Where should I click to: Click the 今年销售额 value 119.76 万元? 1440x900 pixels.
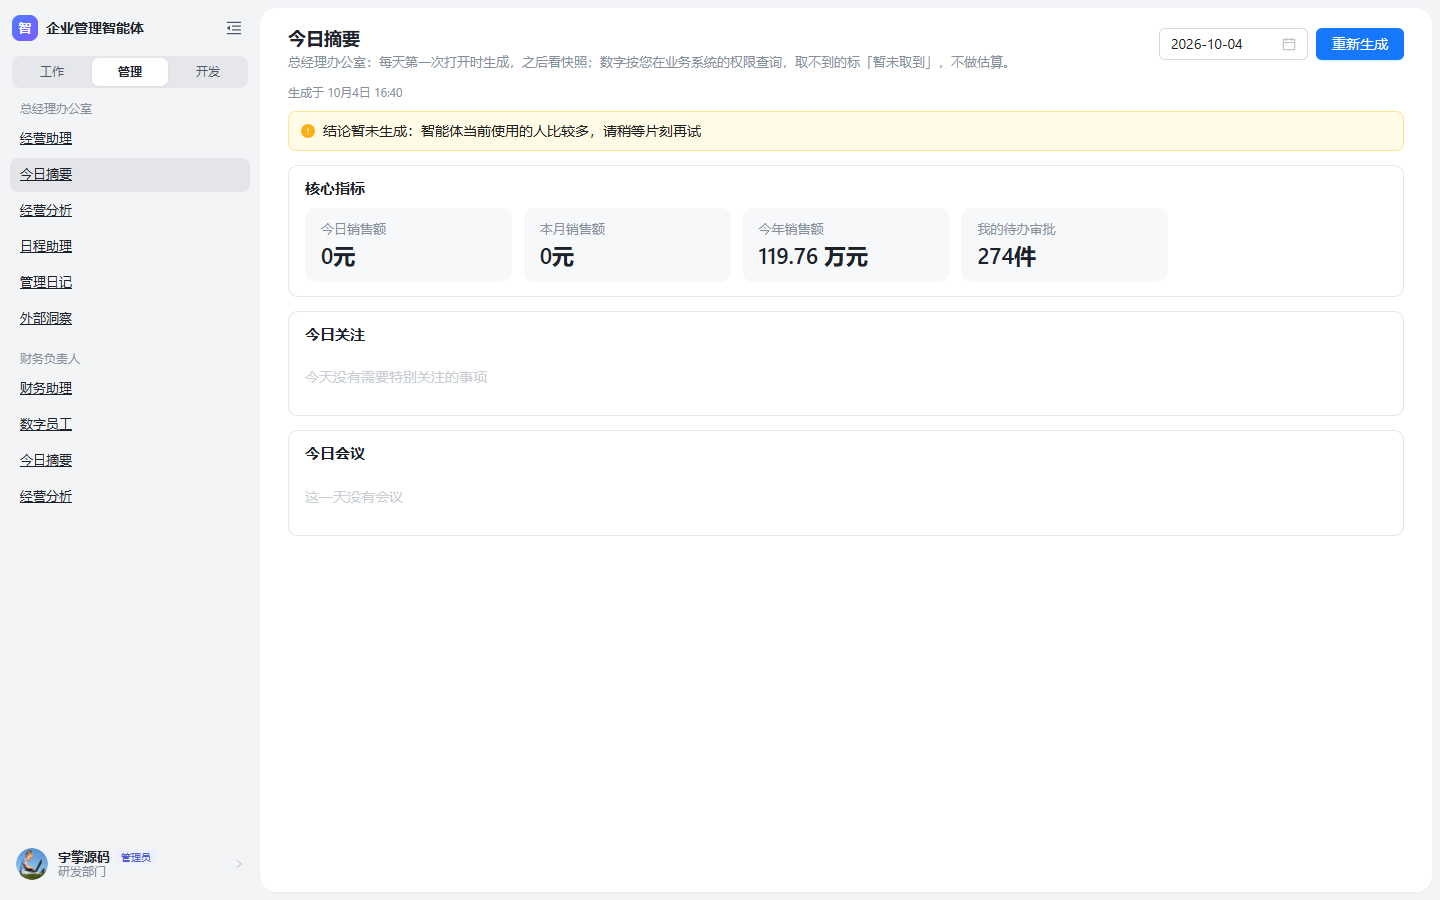[813, 257]
